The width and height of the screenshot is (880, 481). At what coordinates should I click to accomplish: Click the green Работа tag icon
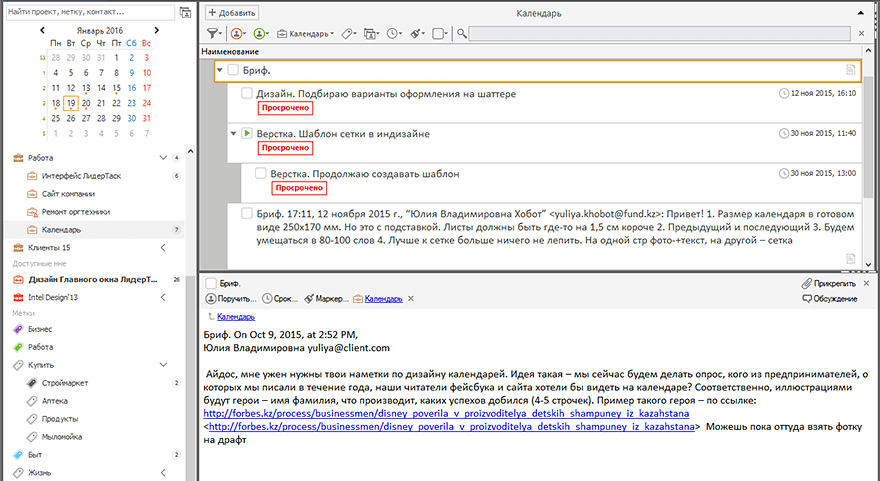click(x=18, y=347)
